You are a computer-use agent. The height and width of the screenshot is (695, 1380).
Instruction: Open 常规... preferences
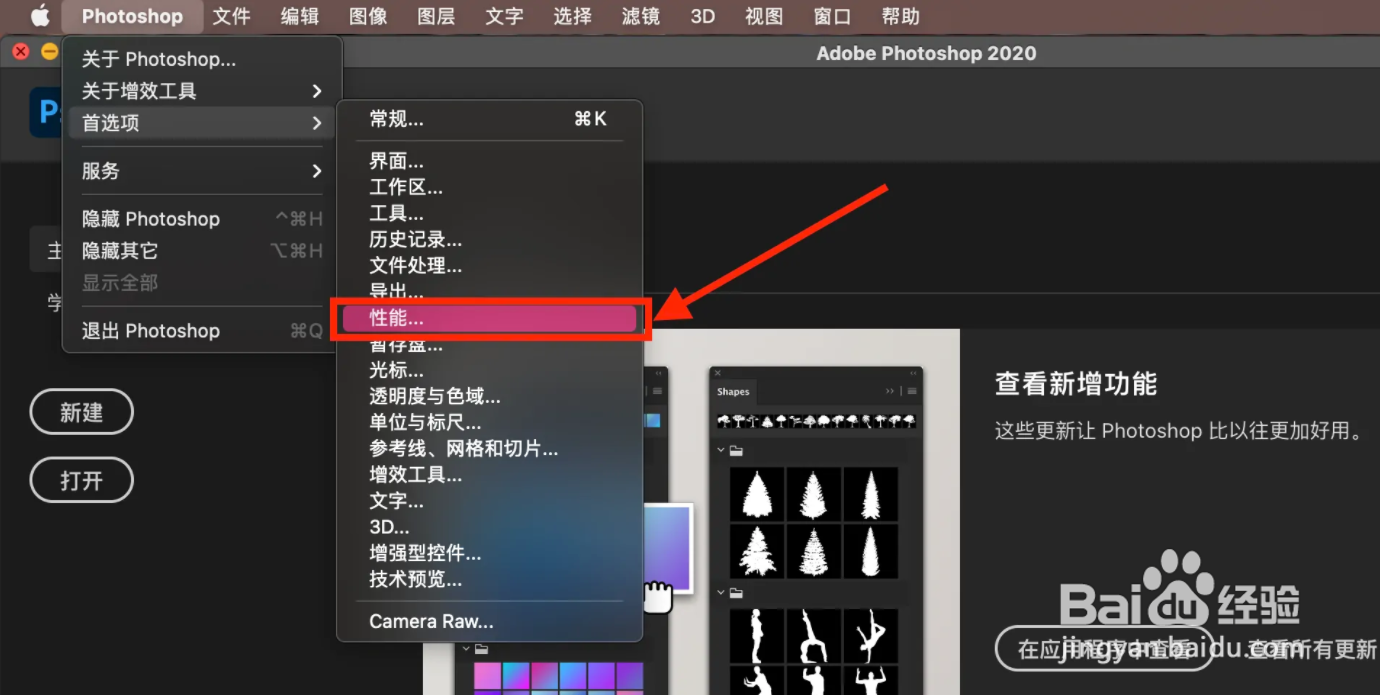pos(489,119)
